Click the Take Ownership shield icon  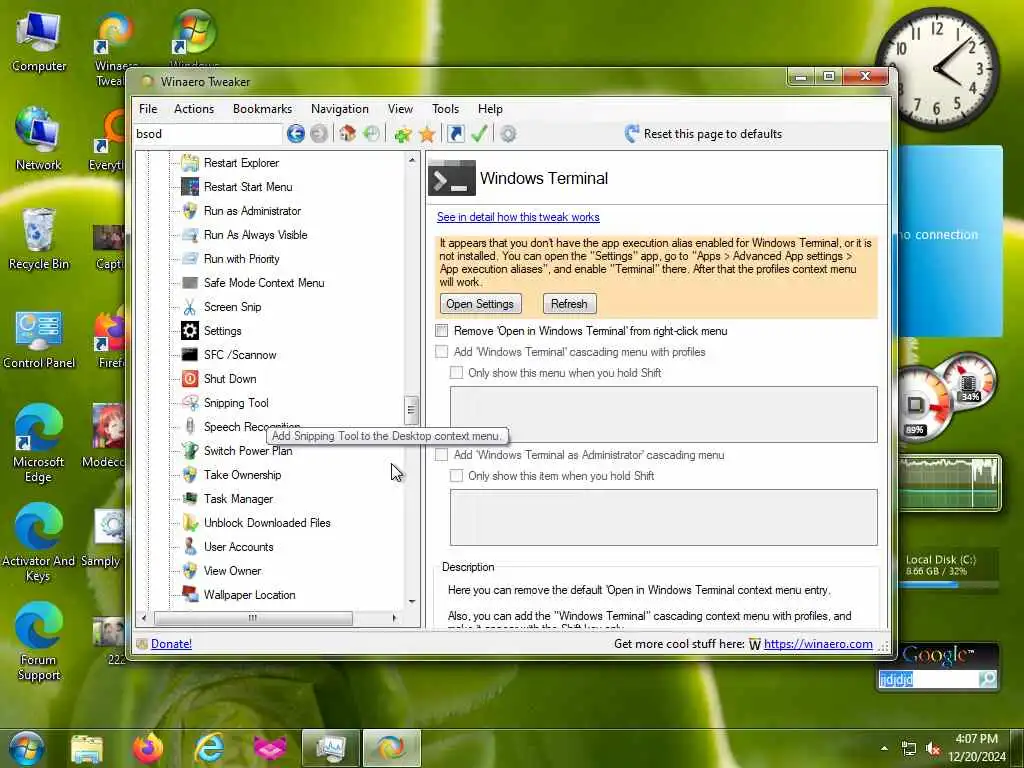click(190, 475)
